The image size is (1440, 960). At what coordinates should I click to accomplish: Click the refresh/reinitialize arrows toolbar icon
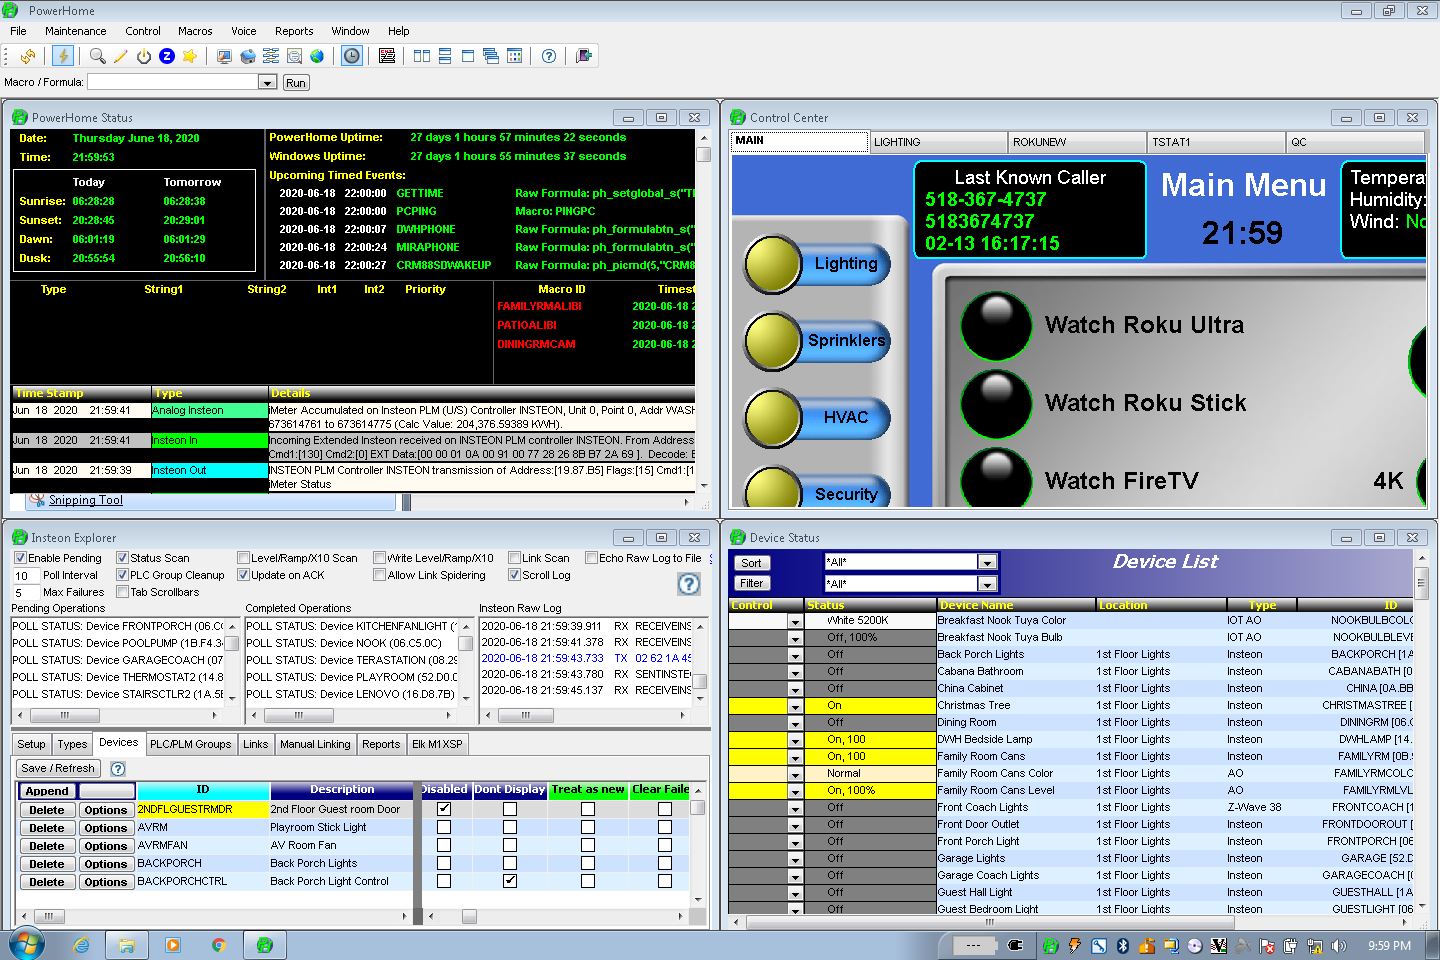pos(28,56)
